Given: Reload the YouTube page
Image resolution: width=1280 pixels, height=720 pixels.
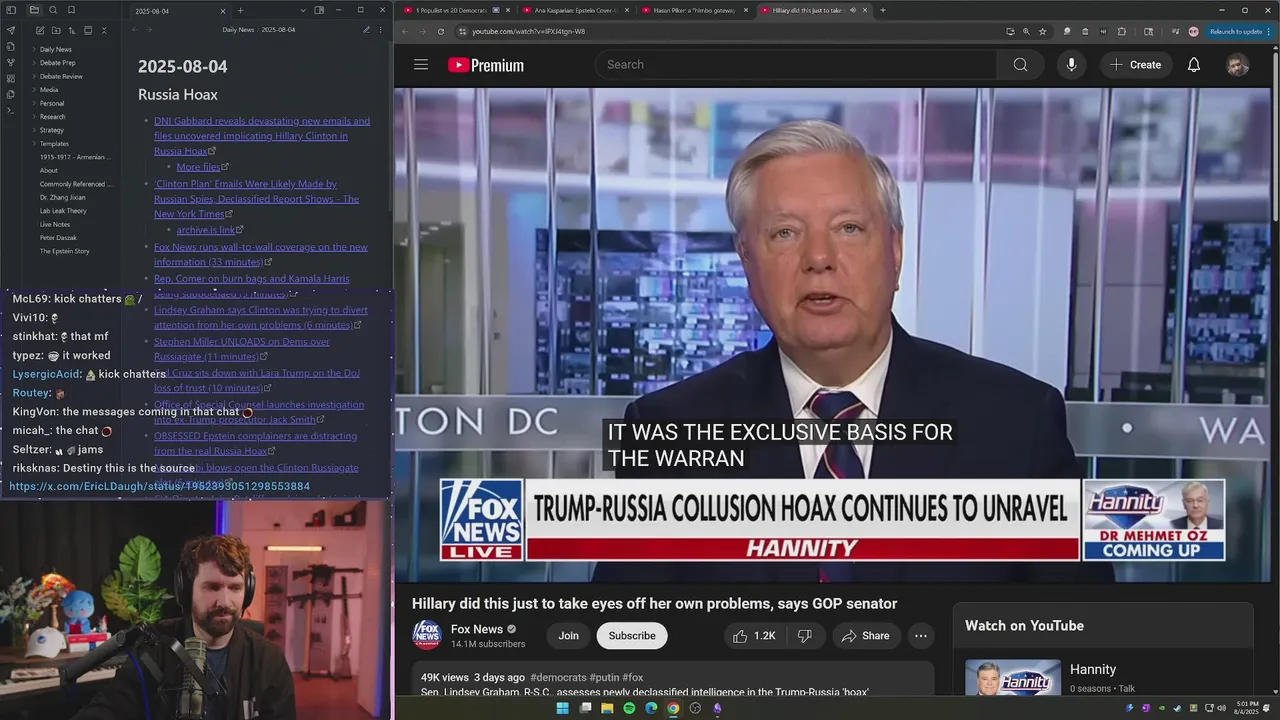Looking at the screenshot, I should [441, 31].
